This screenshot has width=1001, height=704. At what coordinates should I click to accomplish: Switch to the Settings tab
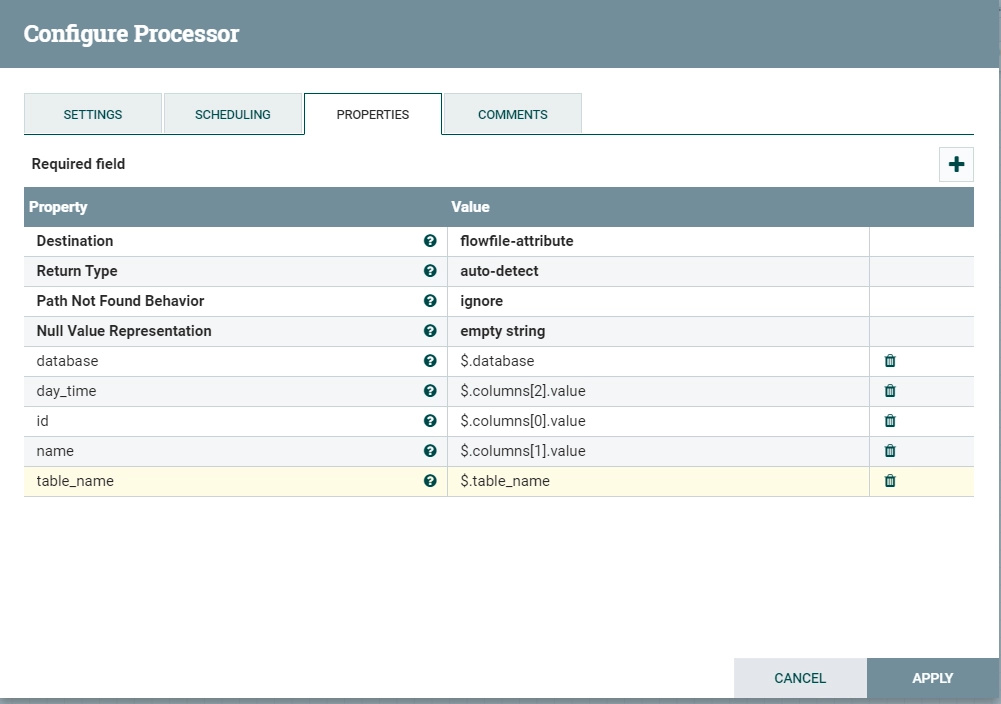[93, 114]
